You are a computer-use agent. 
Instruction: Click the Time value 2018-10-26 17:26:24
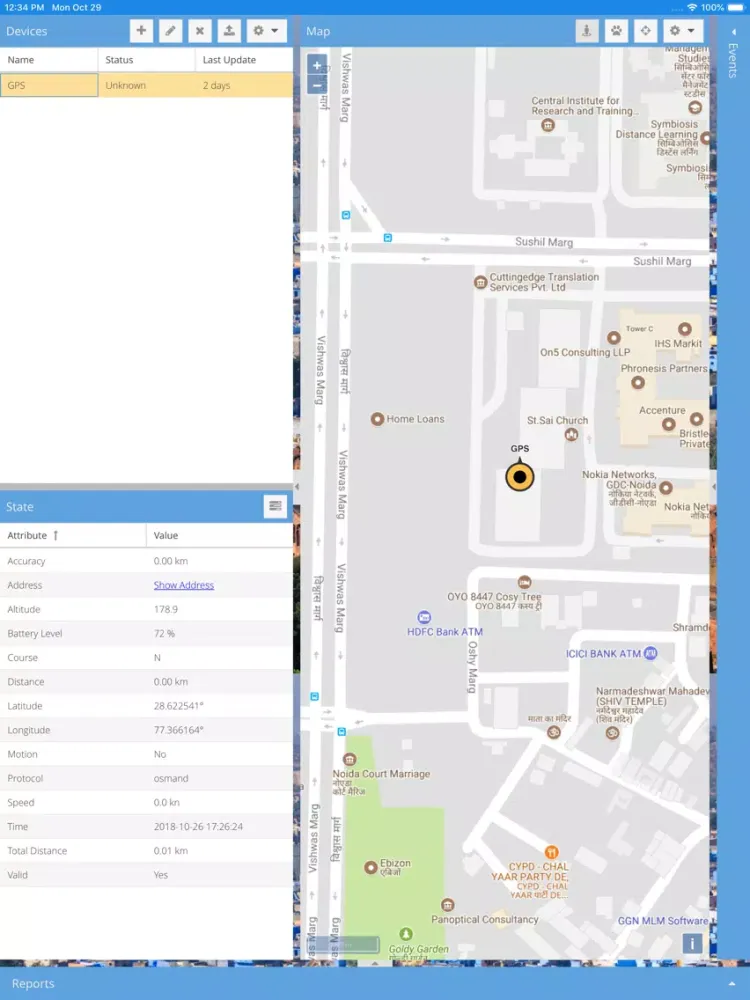point(198,827)
